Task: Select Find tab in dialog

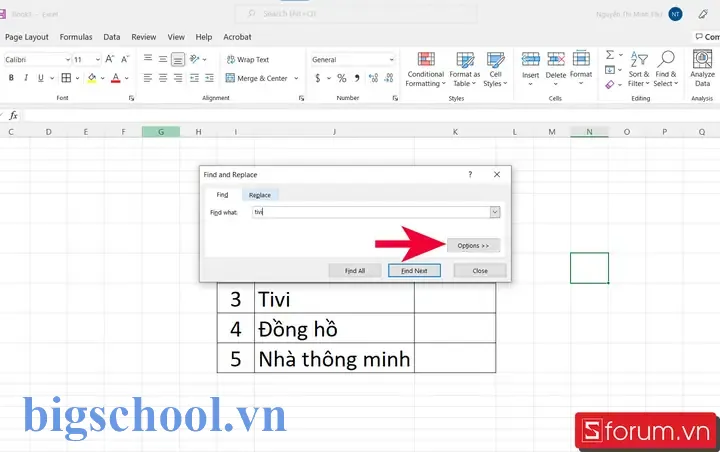Action: tap(222, 195)
